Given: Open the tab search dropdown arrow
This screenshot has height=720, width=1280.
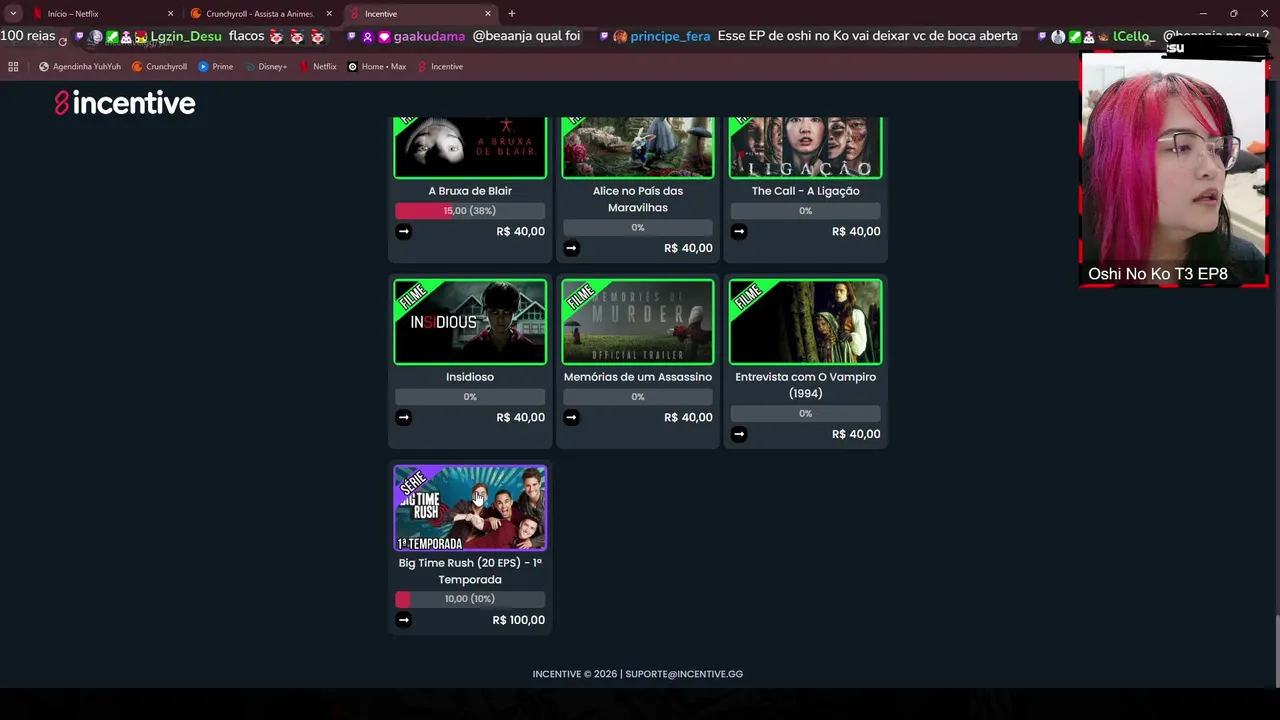Looking at the screenshot, I should tap(13, 13).
